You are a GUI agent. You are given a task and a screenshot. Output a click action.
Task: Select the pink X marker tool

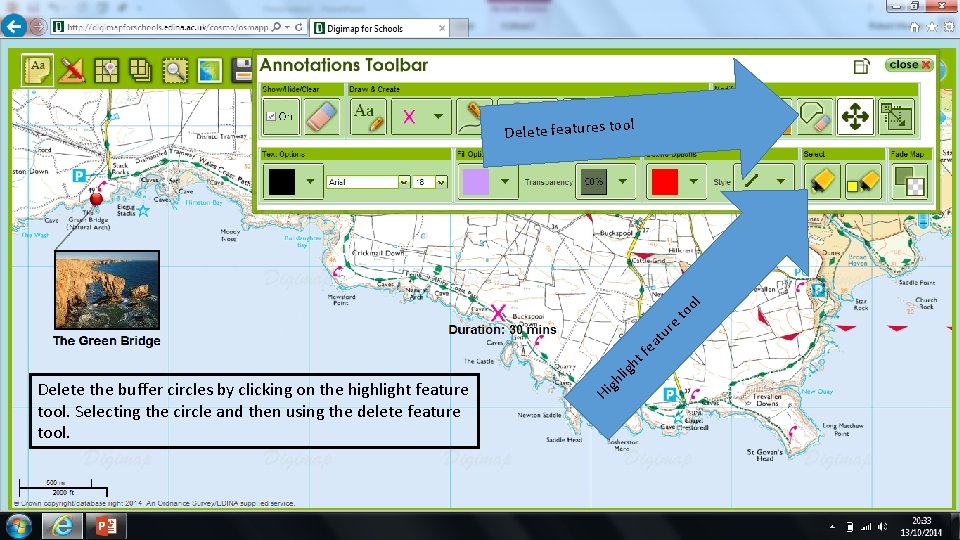pos(410,116)
